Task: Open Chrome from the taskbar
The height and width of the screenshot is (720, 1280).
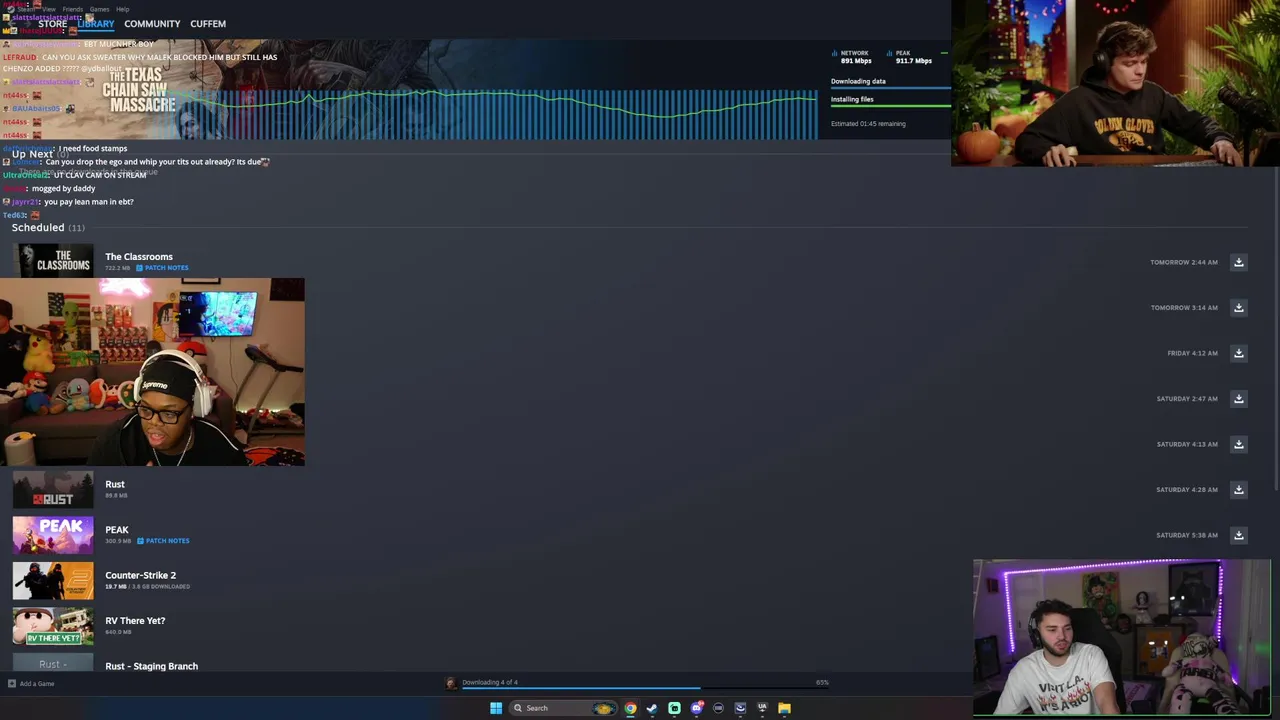Action: click(630, 708)
